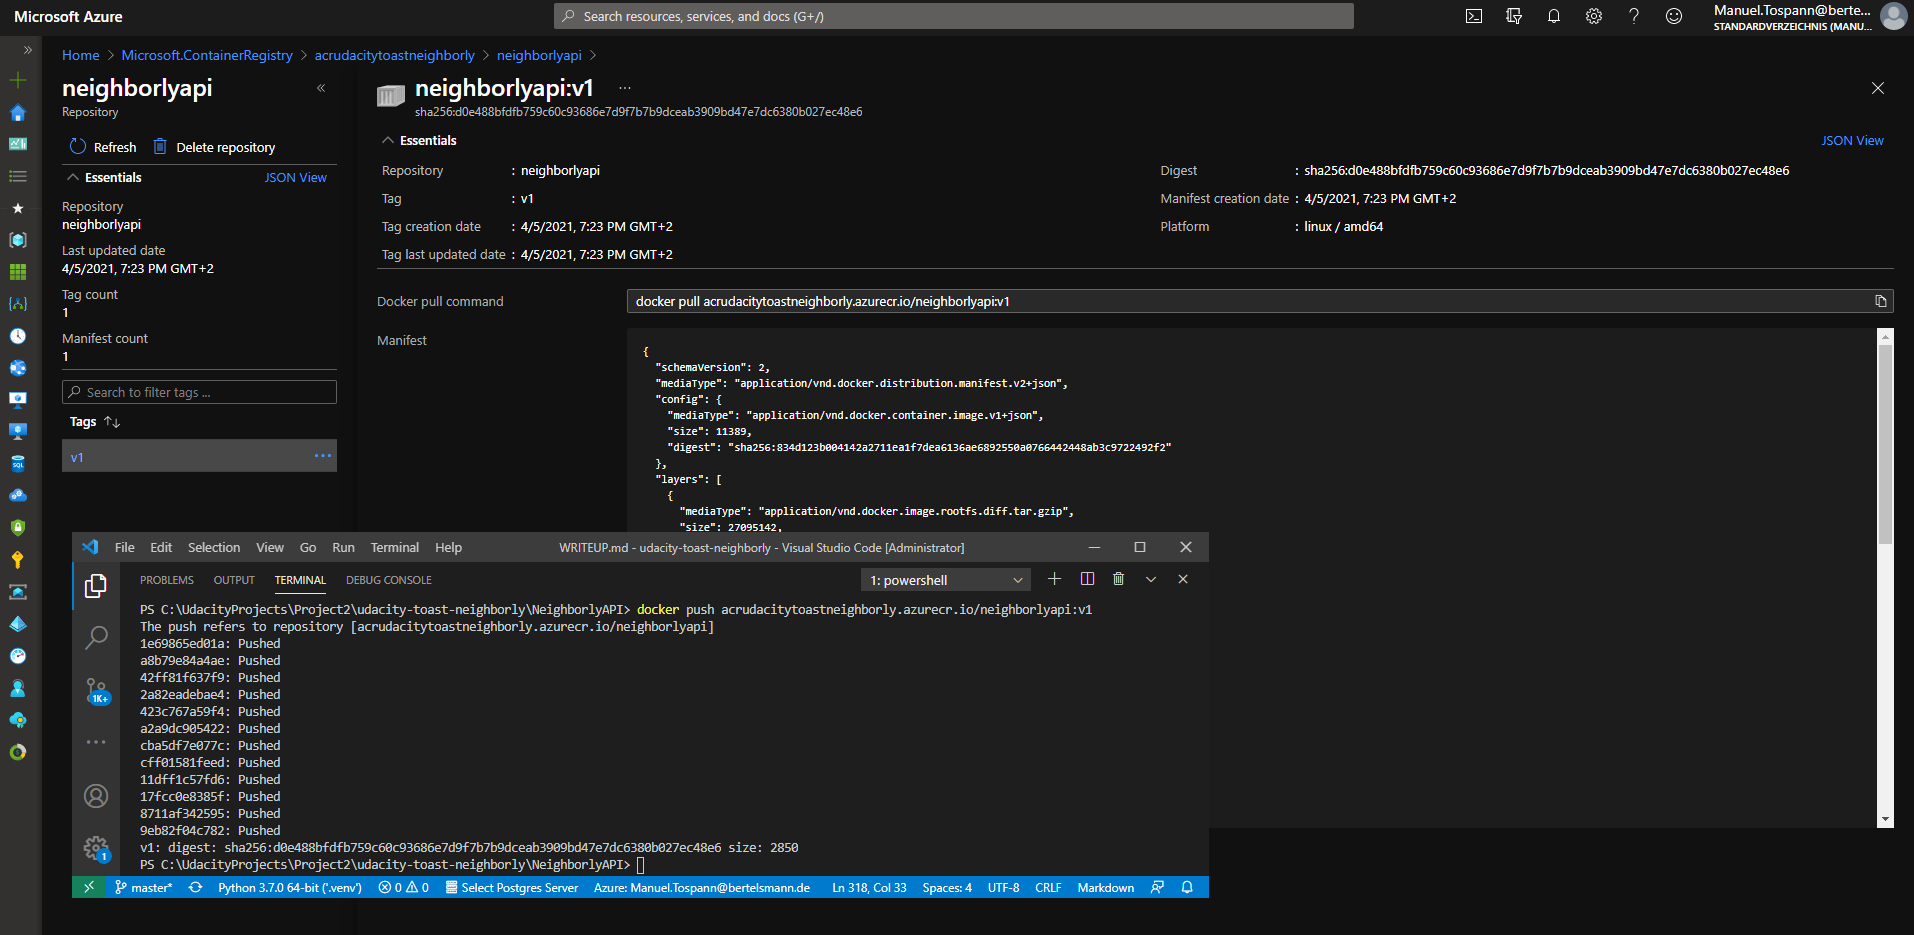This screenshot has width=1914, height=935.
Task: Open VS Code Explorer icon
Action: tap(96, 586)
